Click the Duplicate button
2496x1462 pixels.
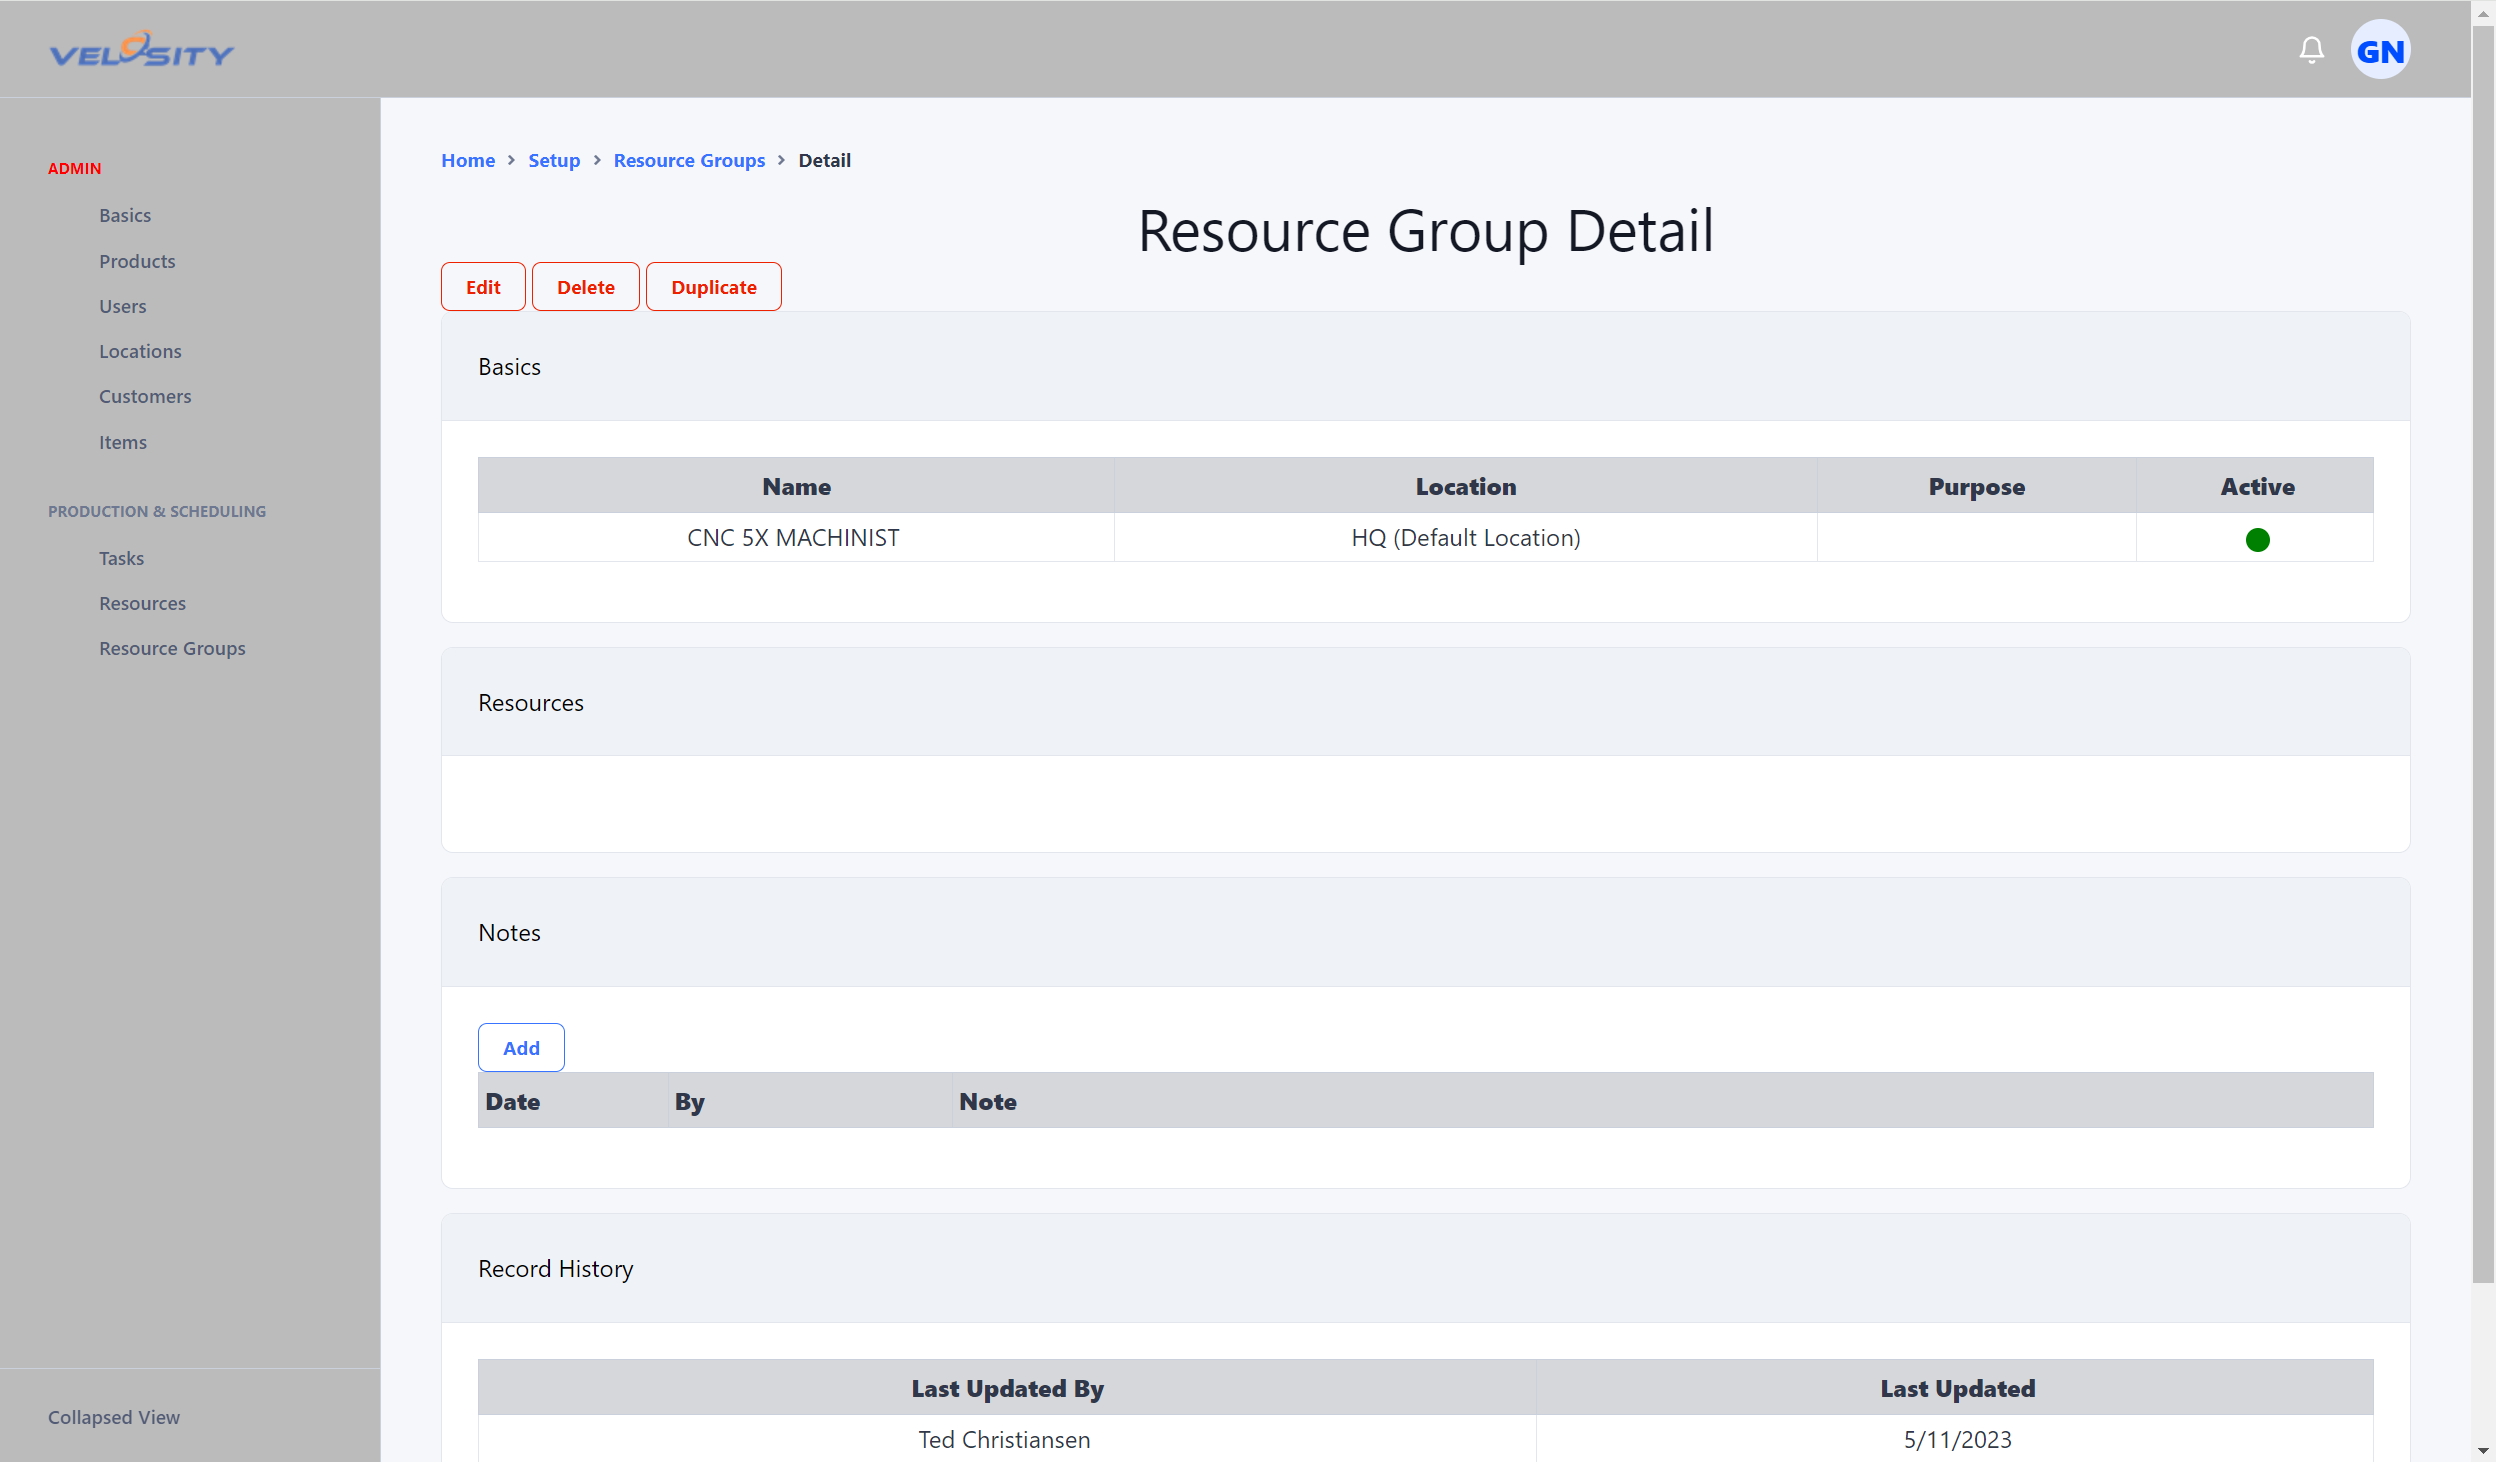tap(714, 287)
